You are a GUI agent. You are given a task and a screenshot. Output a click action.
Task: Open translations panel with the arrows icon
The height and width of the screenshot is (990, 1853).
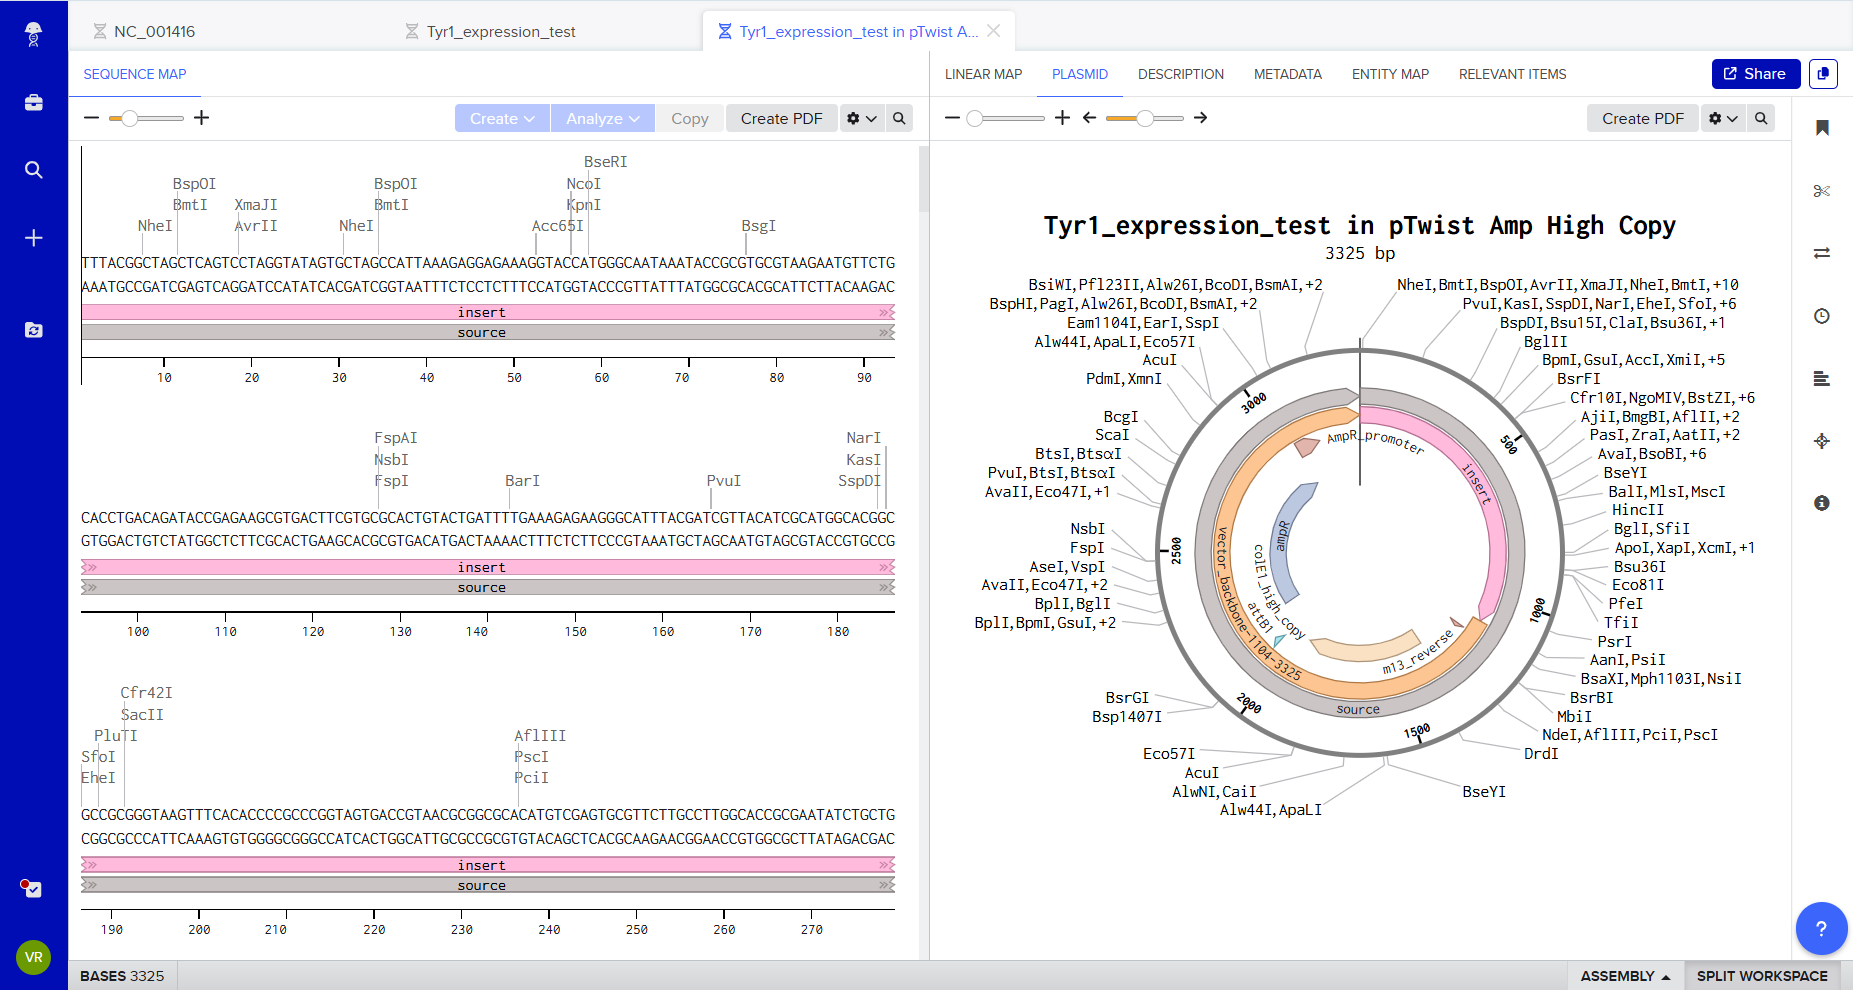point(1822,253)
